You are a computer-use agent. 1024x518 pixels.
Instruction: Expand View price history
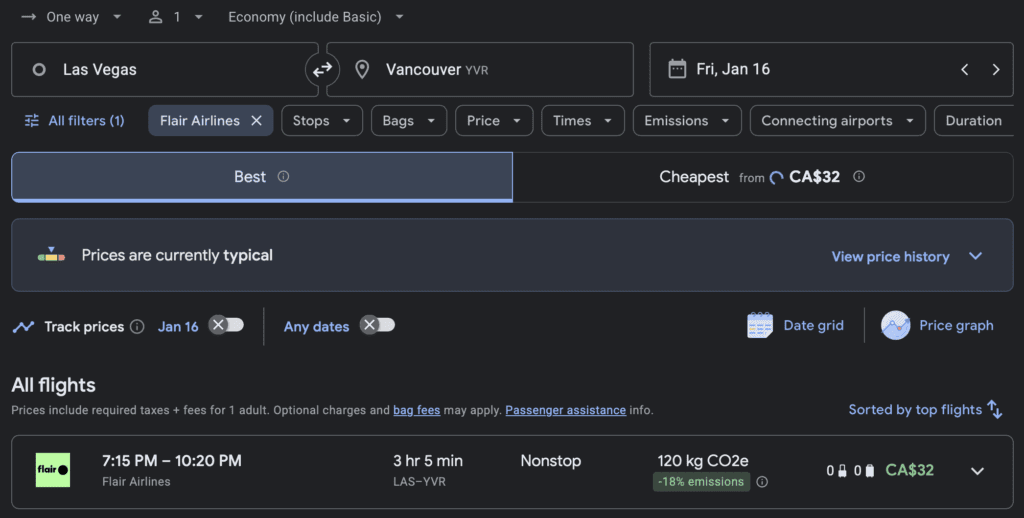coord(907,257)
